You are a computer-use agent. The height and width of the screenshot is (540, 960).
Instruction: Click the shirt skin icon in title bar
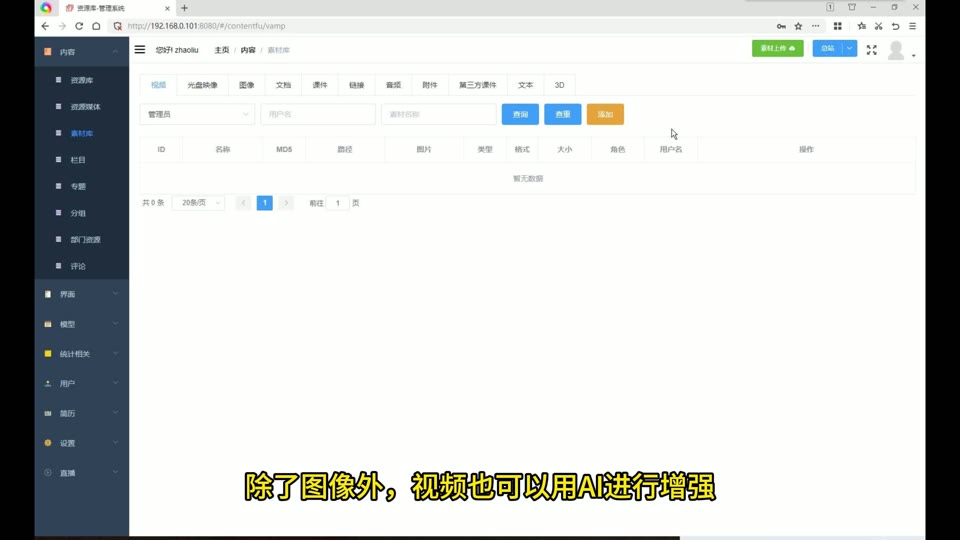(x=852, y=7)
